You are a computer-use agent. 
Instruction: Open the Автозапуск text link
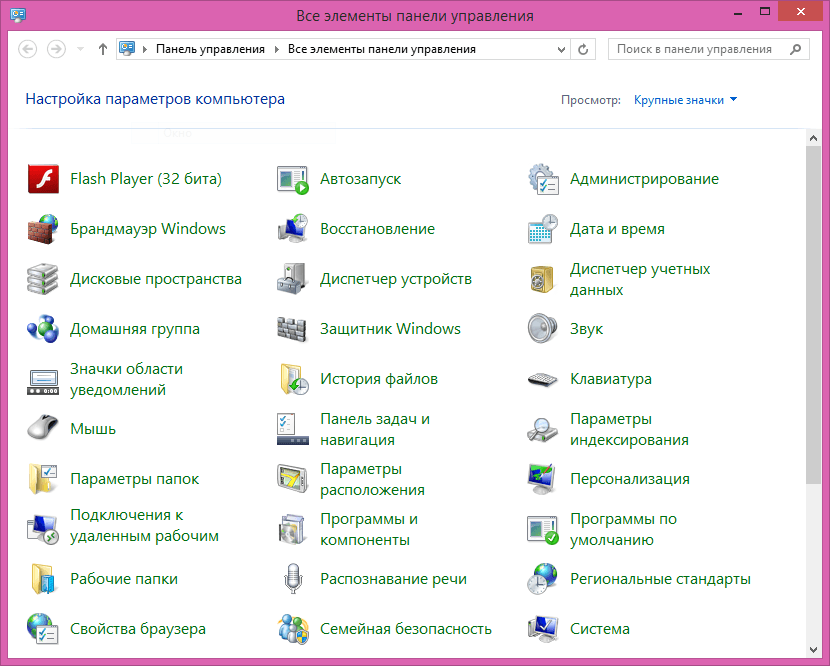360,179
